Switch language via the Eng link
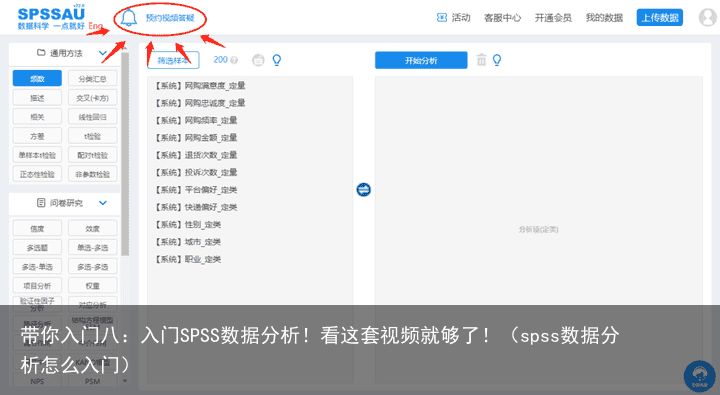This screenshot has width=720, height=395. tap(95, 26)
